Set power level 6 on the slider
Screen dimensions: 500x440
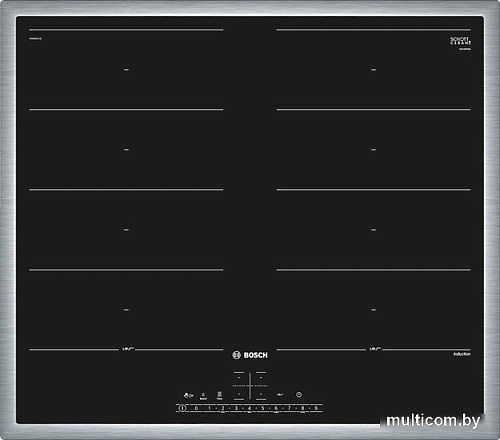click(x=276, y=408)
